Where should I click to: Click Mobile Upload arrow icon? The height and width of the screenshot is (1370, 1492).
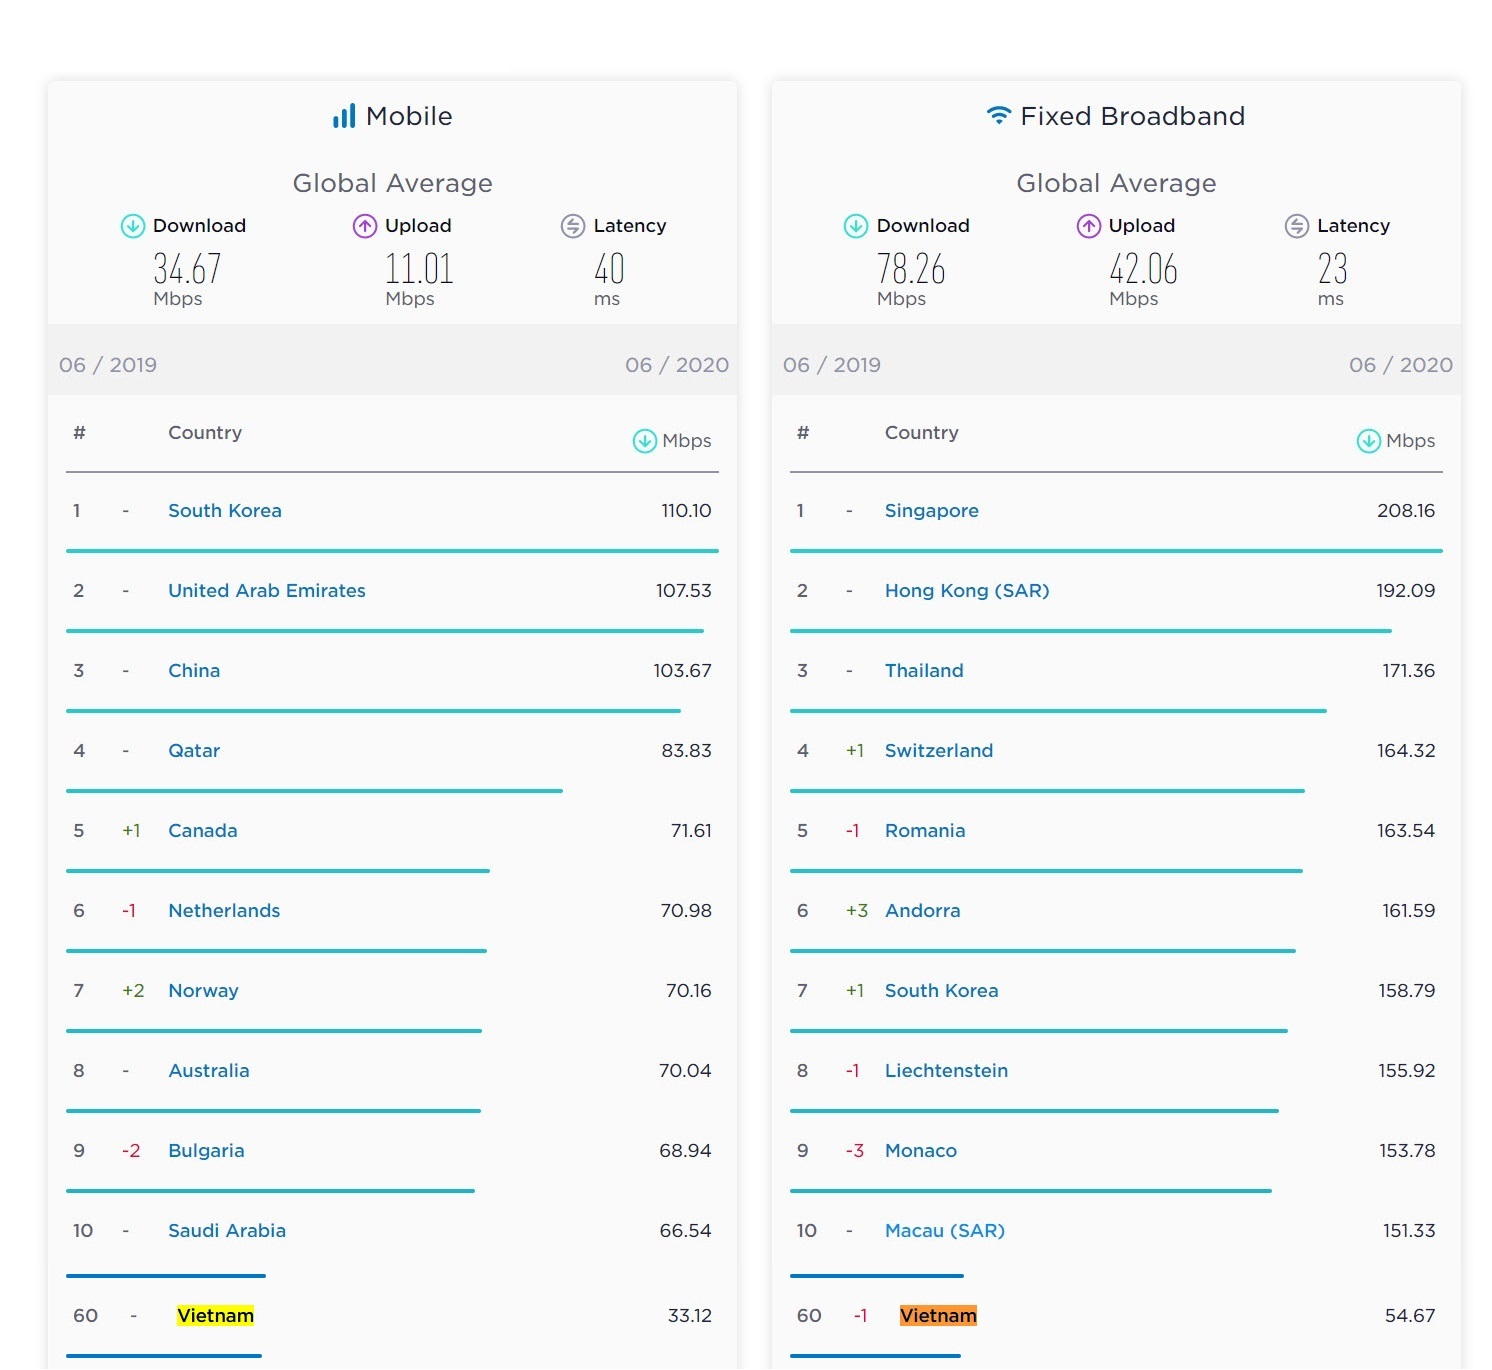click(x=365, y=226)
